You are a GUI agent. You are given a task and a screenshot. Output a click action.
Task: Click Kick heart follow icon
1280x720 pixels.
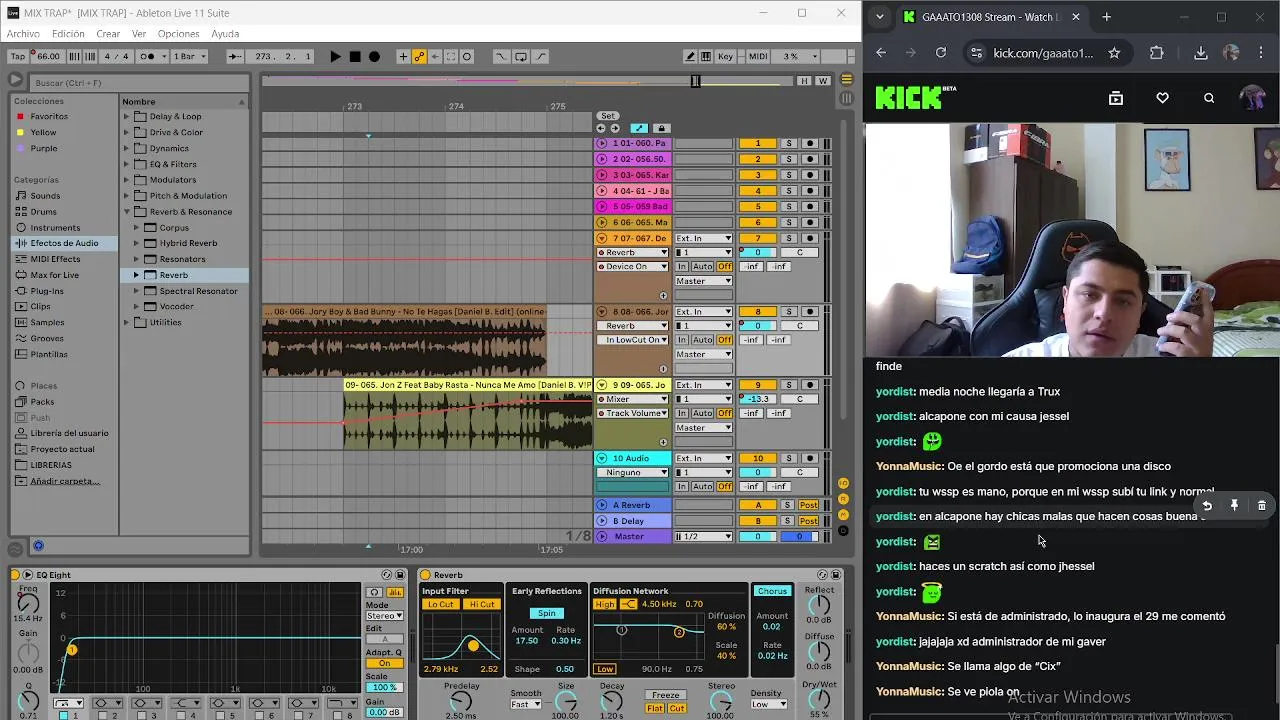[1162, 98]
